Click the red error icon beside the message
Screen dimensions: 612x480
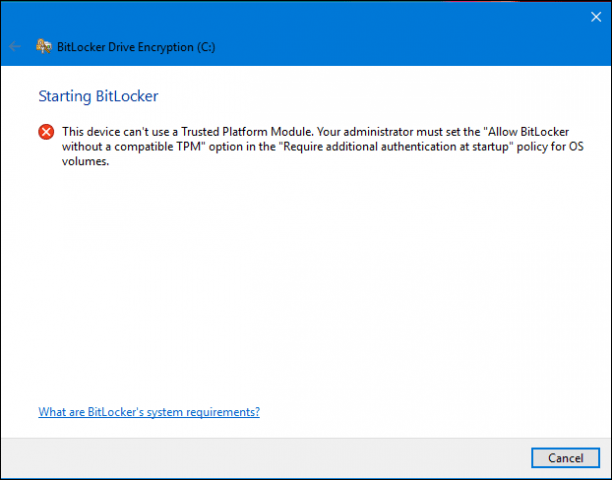coord(46,132)
